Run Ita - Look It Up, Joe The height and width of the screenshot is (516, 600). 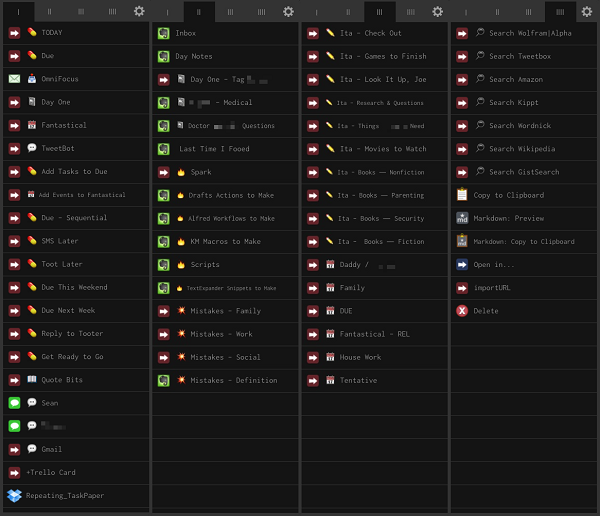point(375,80)
